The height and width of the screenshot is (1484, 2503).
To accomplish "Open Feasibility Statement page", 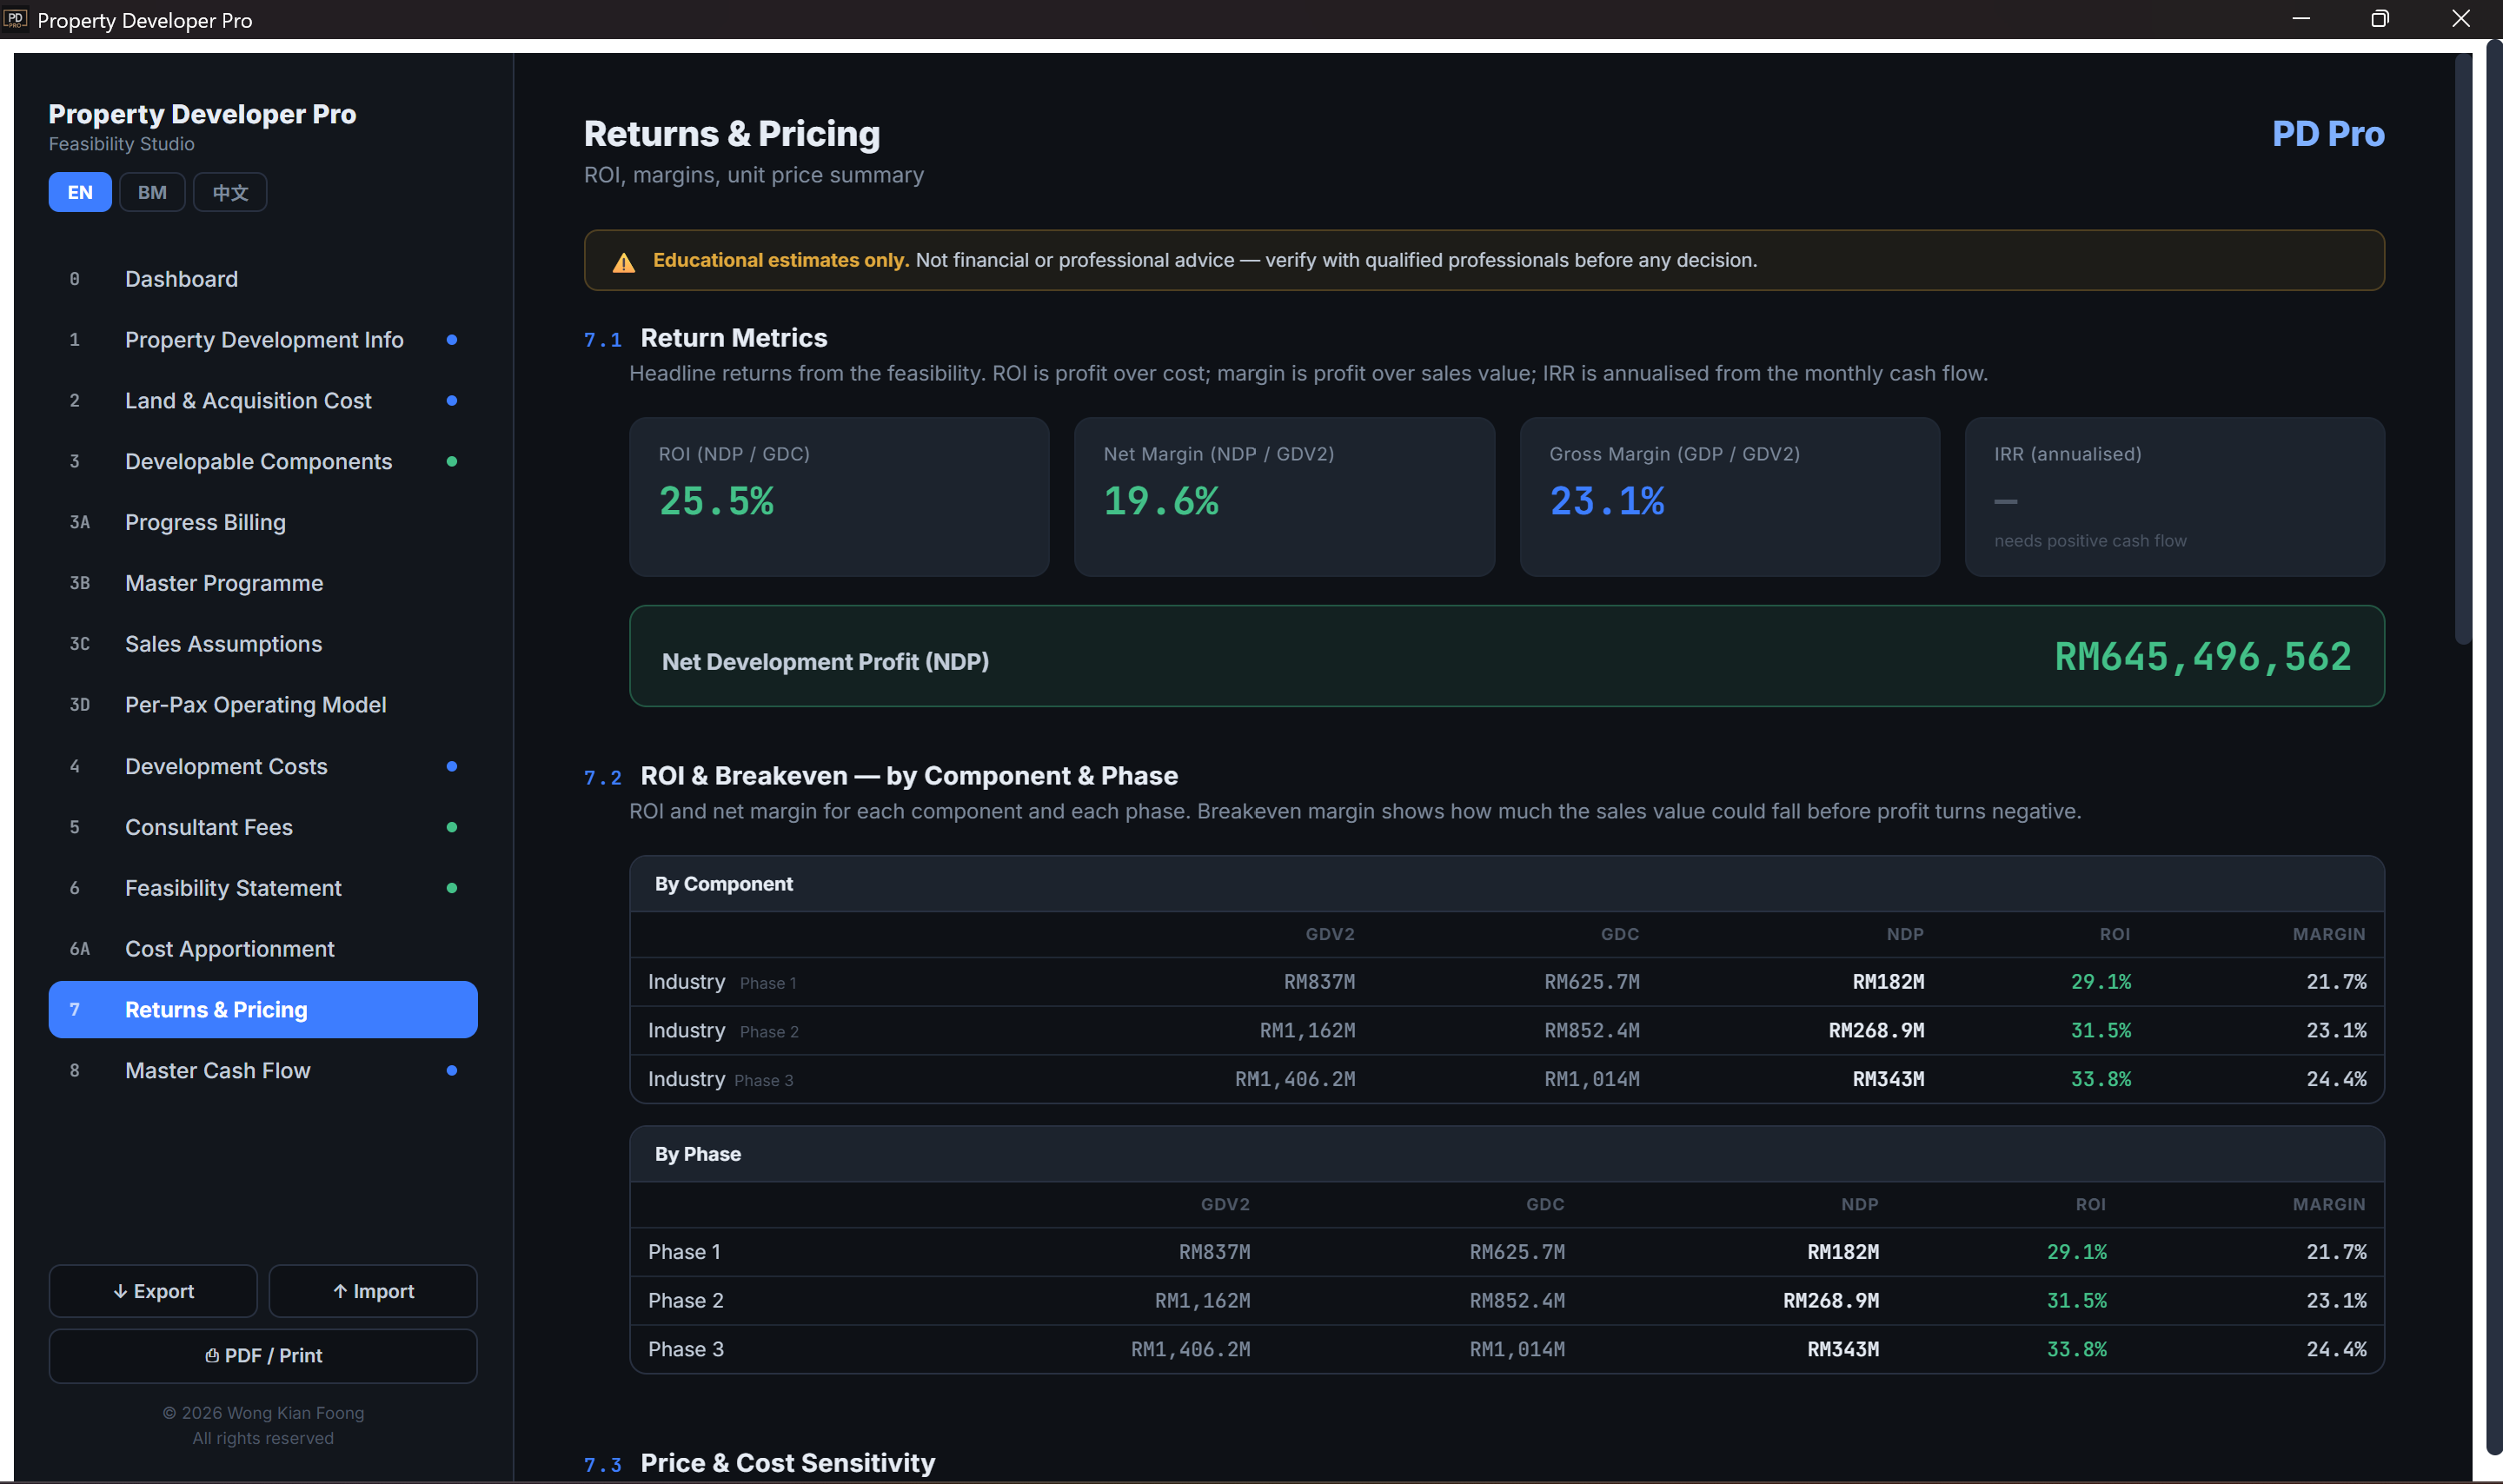I will pyautogui.click(x=263, y=888).
